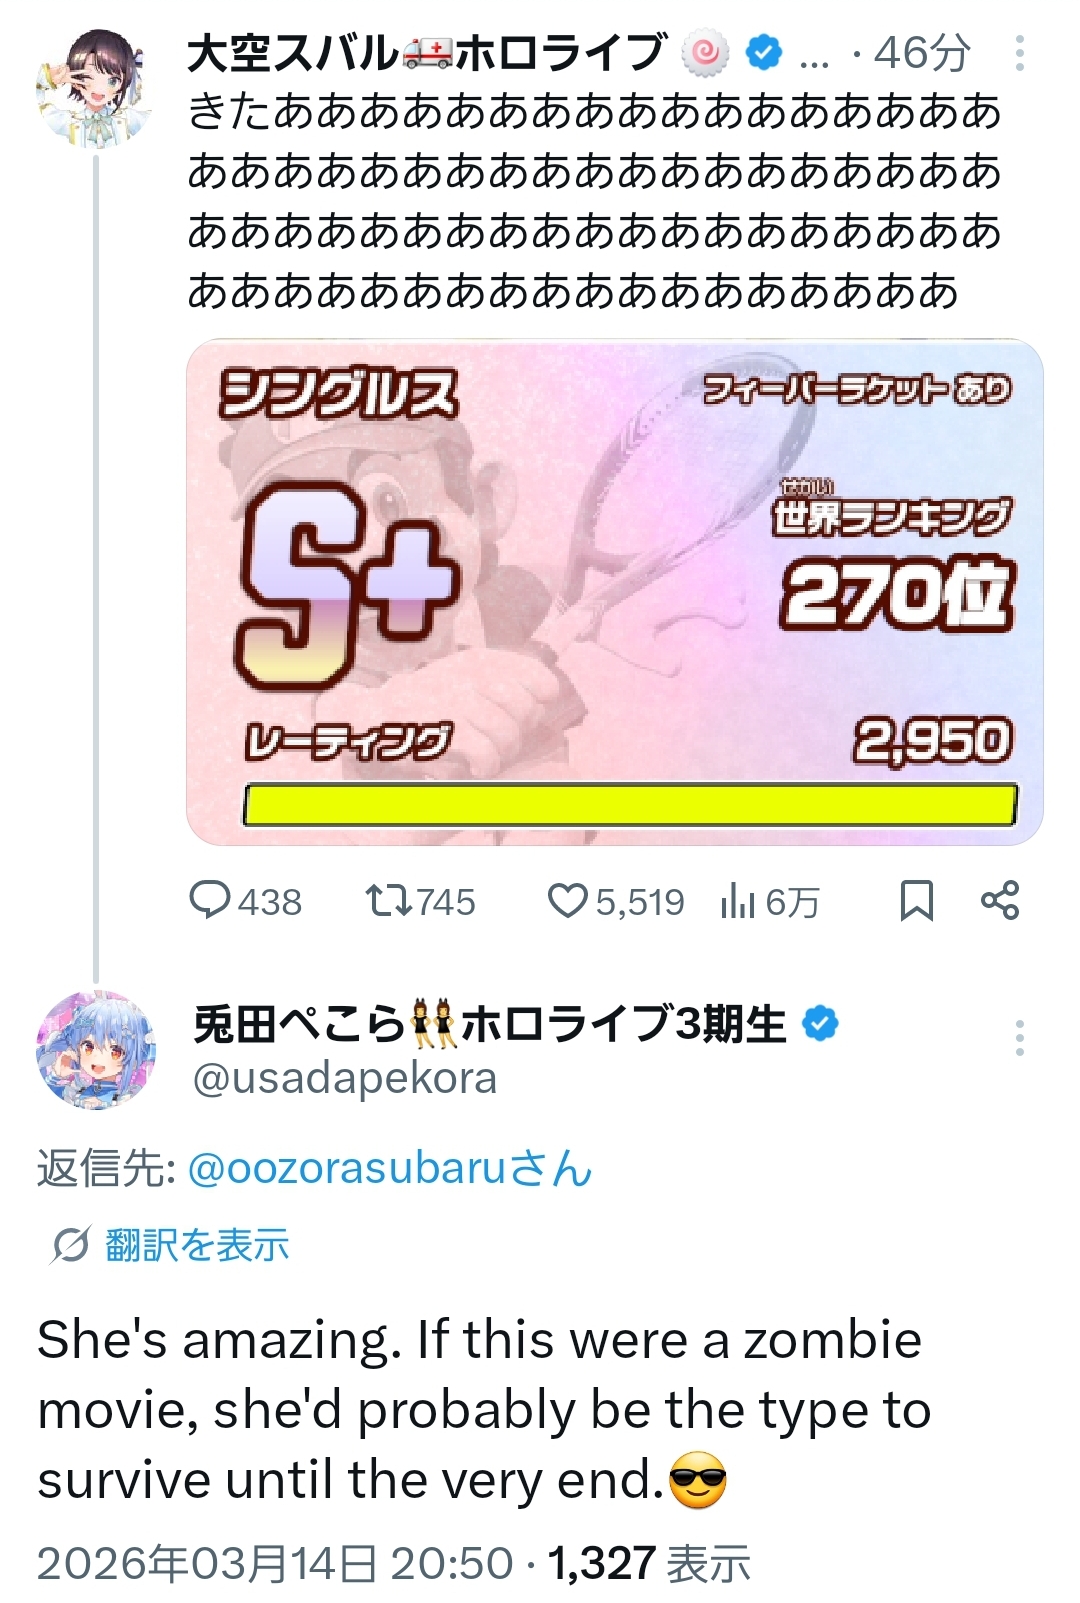Open 兎田ぺこら profile avatar
Image resolution: width=1080 pixels, height=1603 pixels.
96,1050
